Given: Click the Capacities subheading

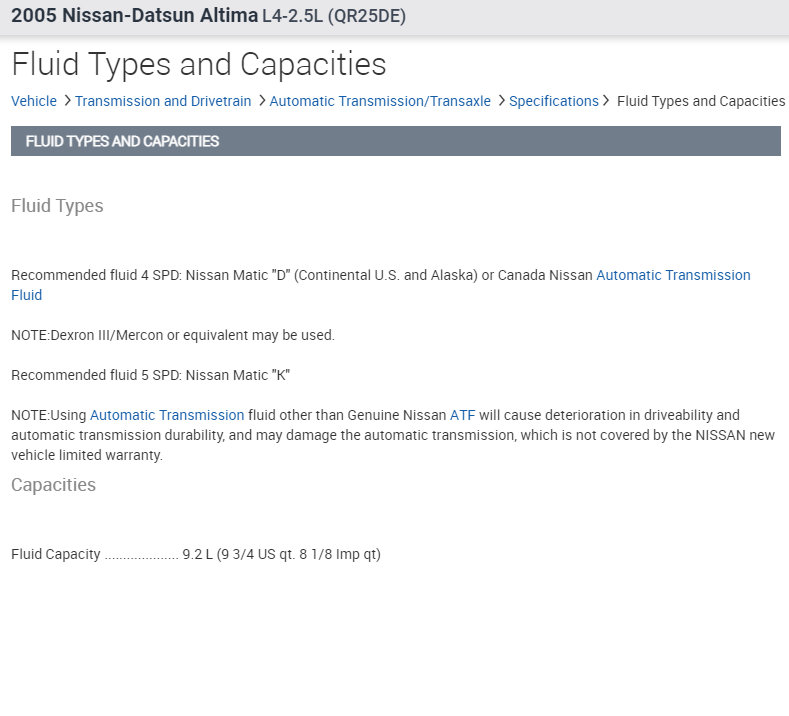Looking at the screenshot, I should click(53, 485).
